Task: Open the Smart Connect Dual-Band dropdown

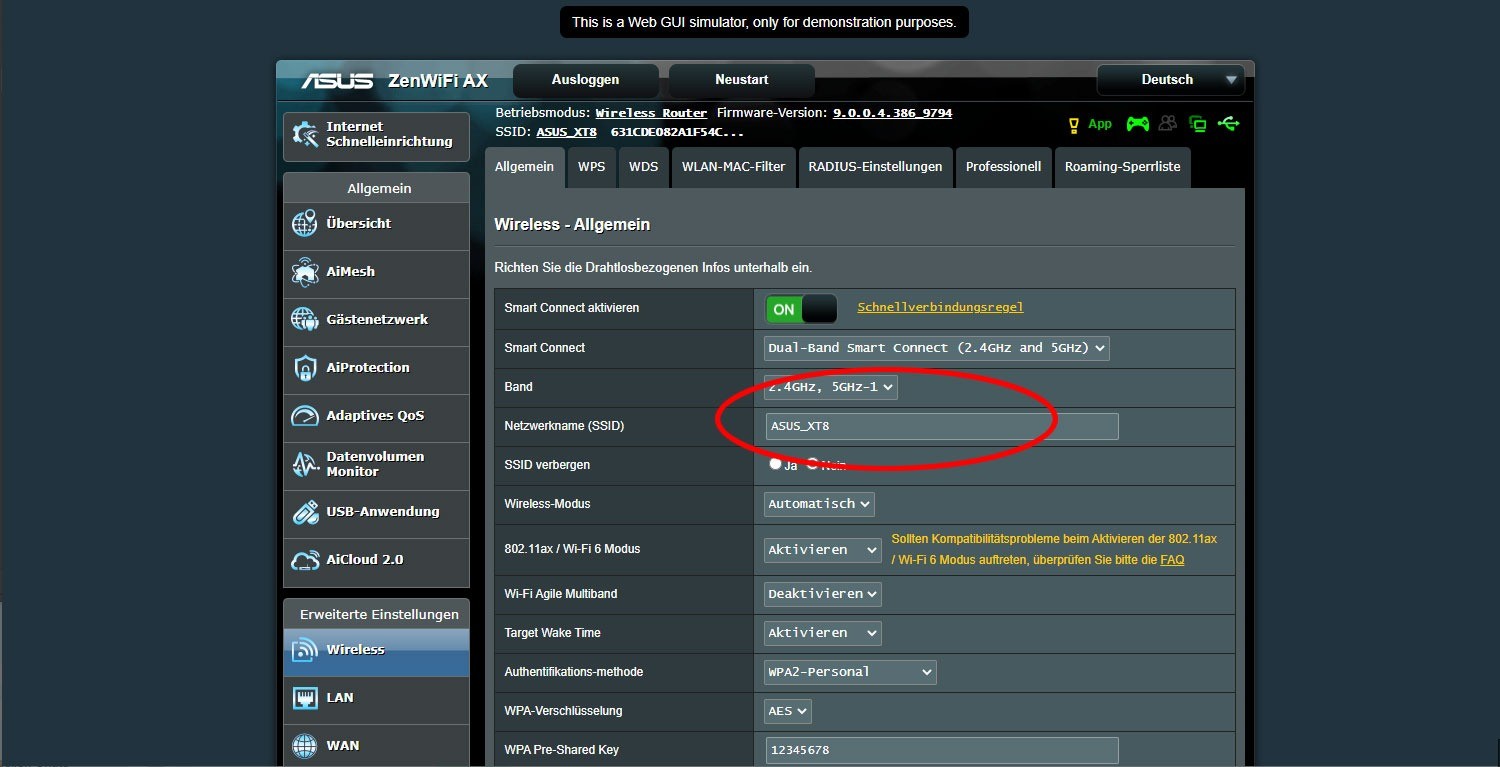Action: point(937,348)
